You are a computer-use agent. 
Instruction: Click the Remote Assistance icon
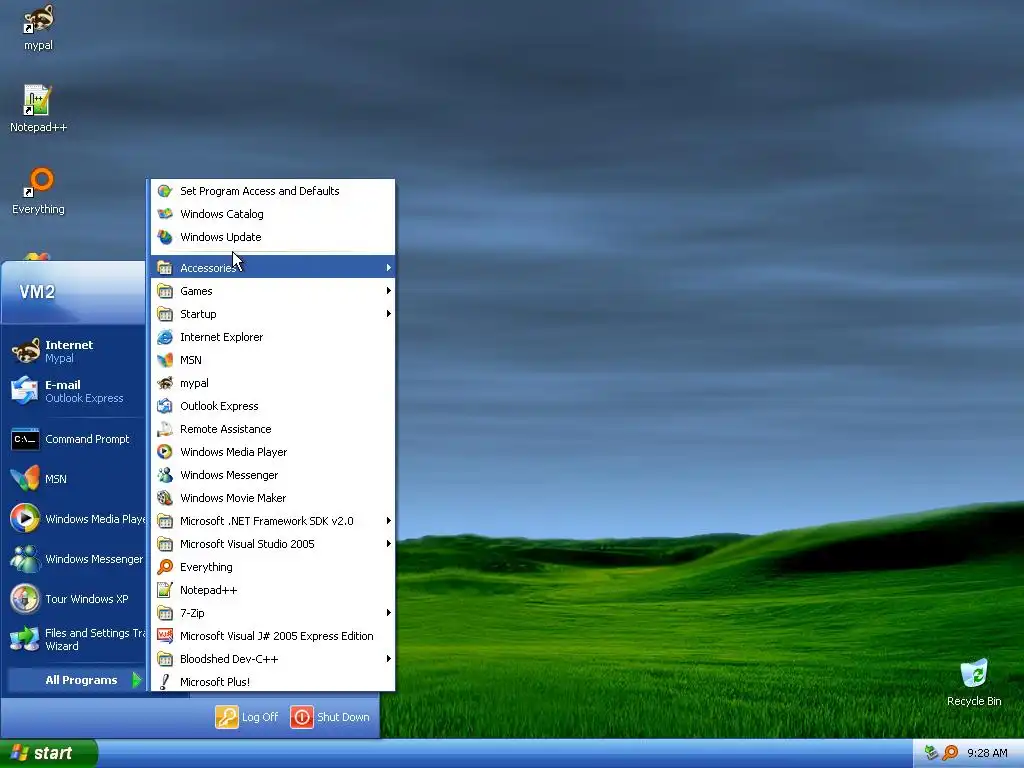[165, 429]
